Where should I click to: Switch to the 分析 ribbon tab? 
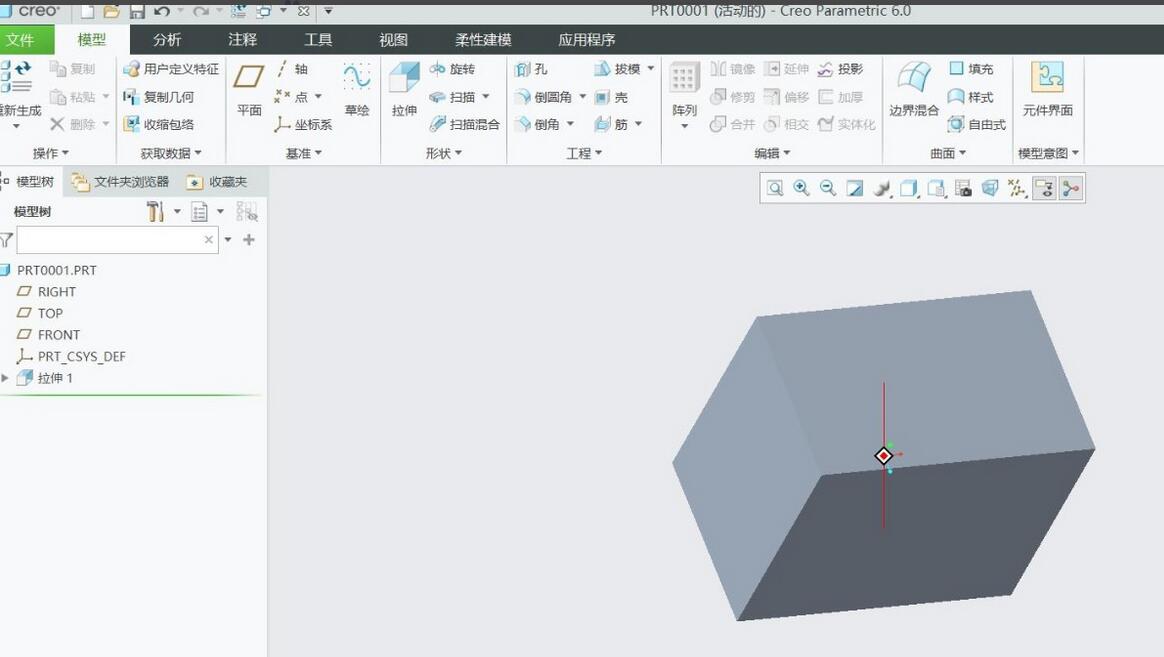point(167,40)
